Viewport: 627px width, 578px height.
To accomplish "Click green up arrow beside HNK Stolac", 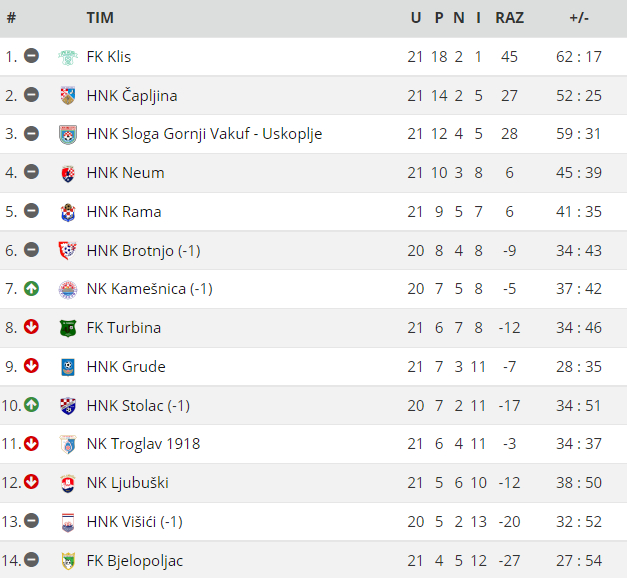I will tap(31, 405).
